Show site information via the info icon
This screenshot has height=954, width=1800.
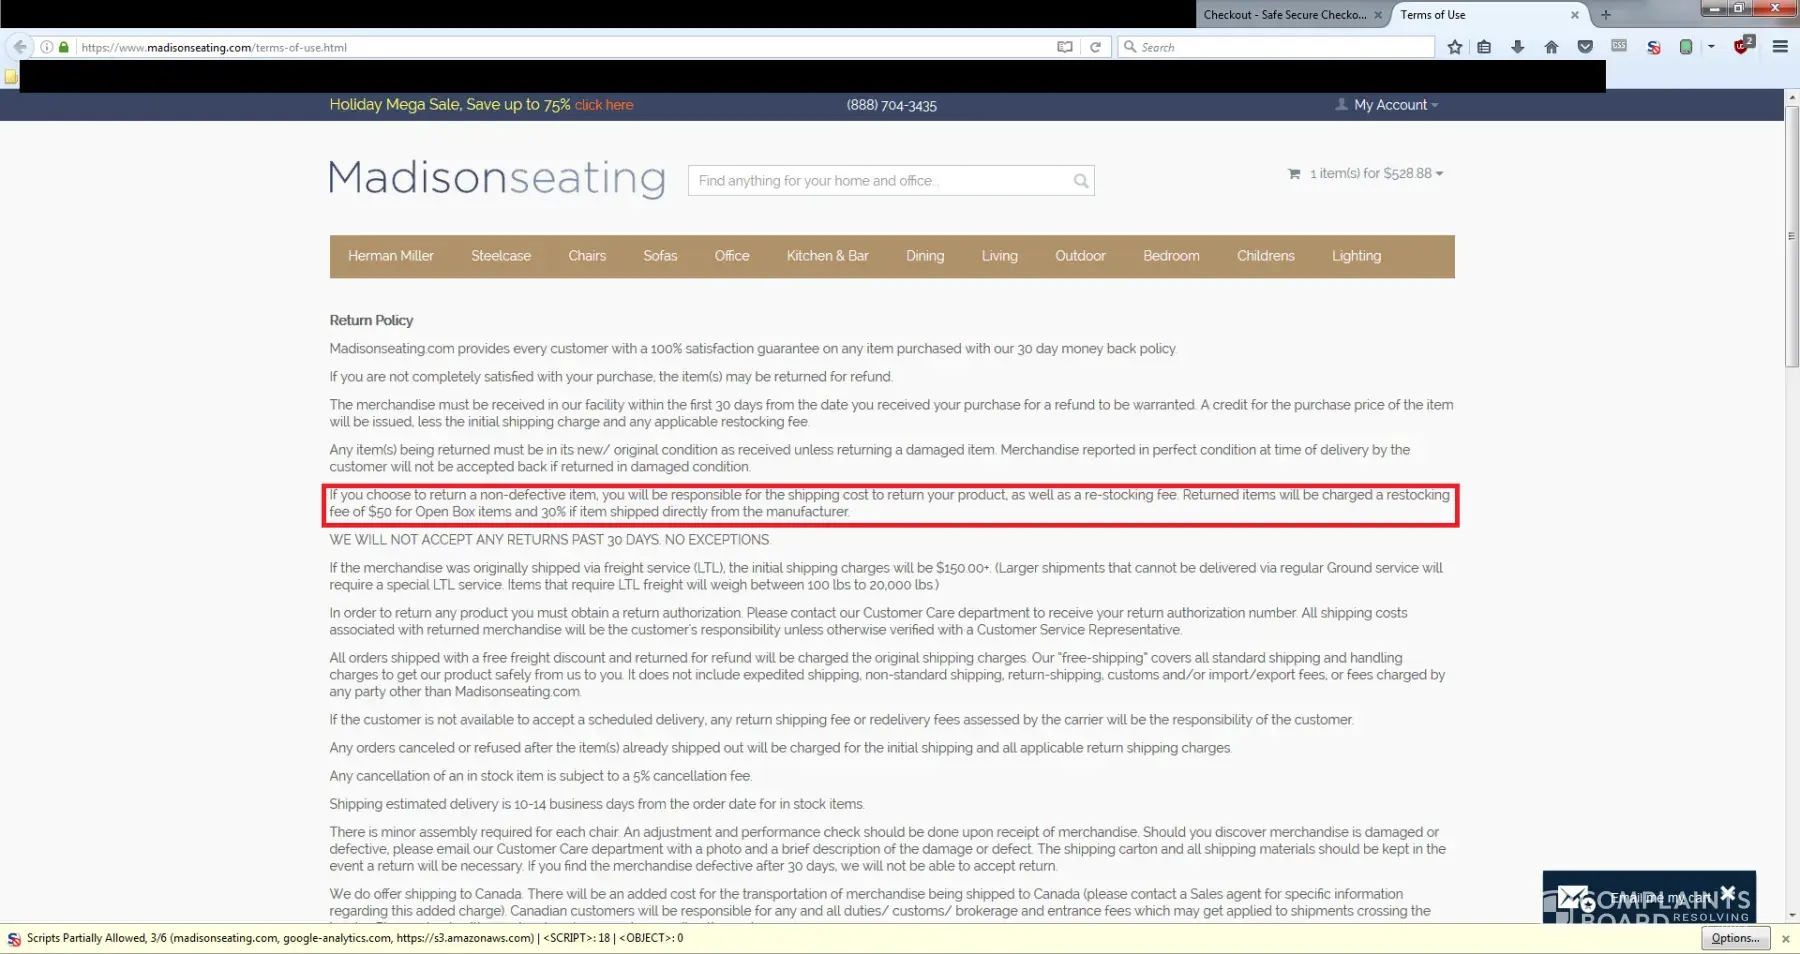click(x=47, y=47)
